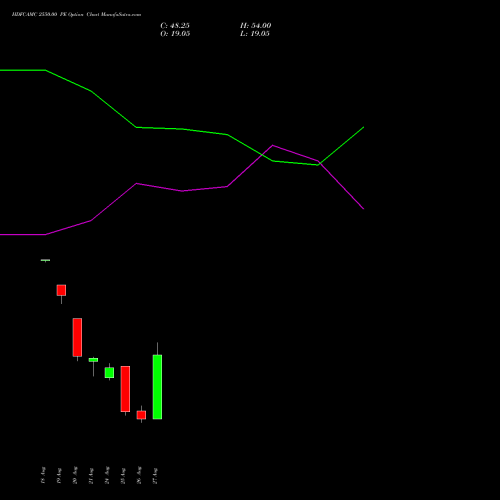Screen dimensions: 500x500
Task: Select the small red candlestick for 26 Aug
Action: tap(141, 415)
